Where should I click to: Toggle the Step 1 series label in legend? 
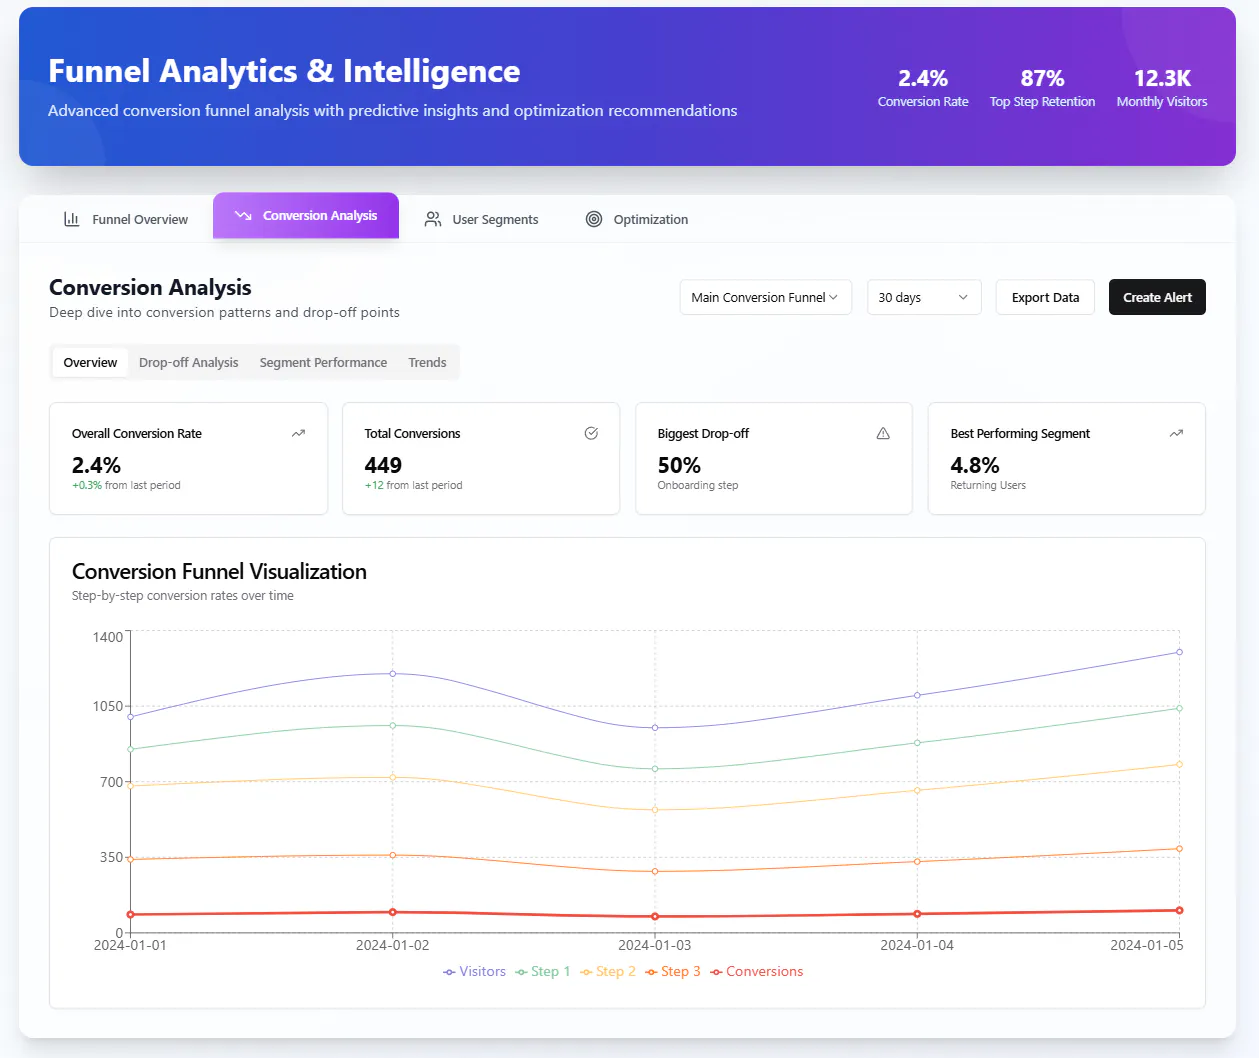coord(550,972)
